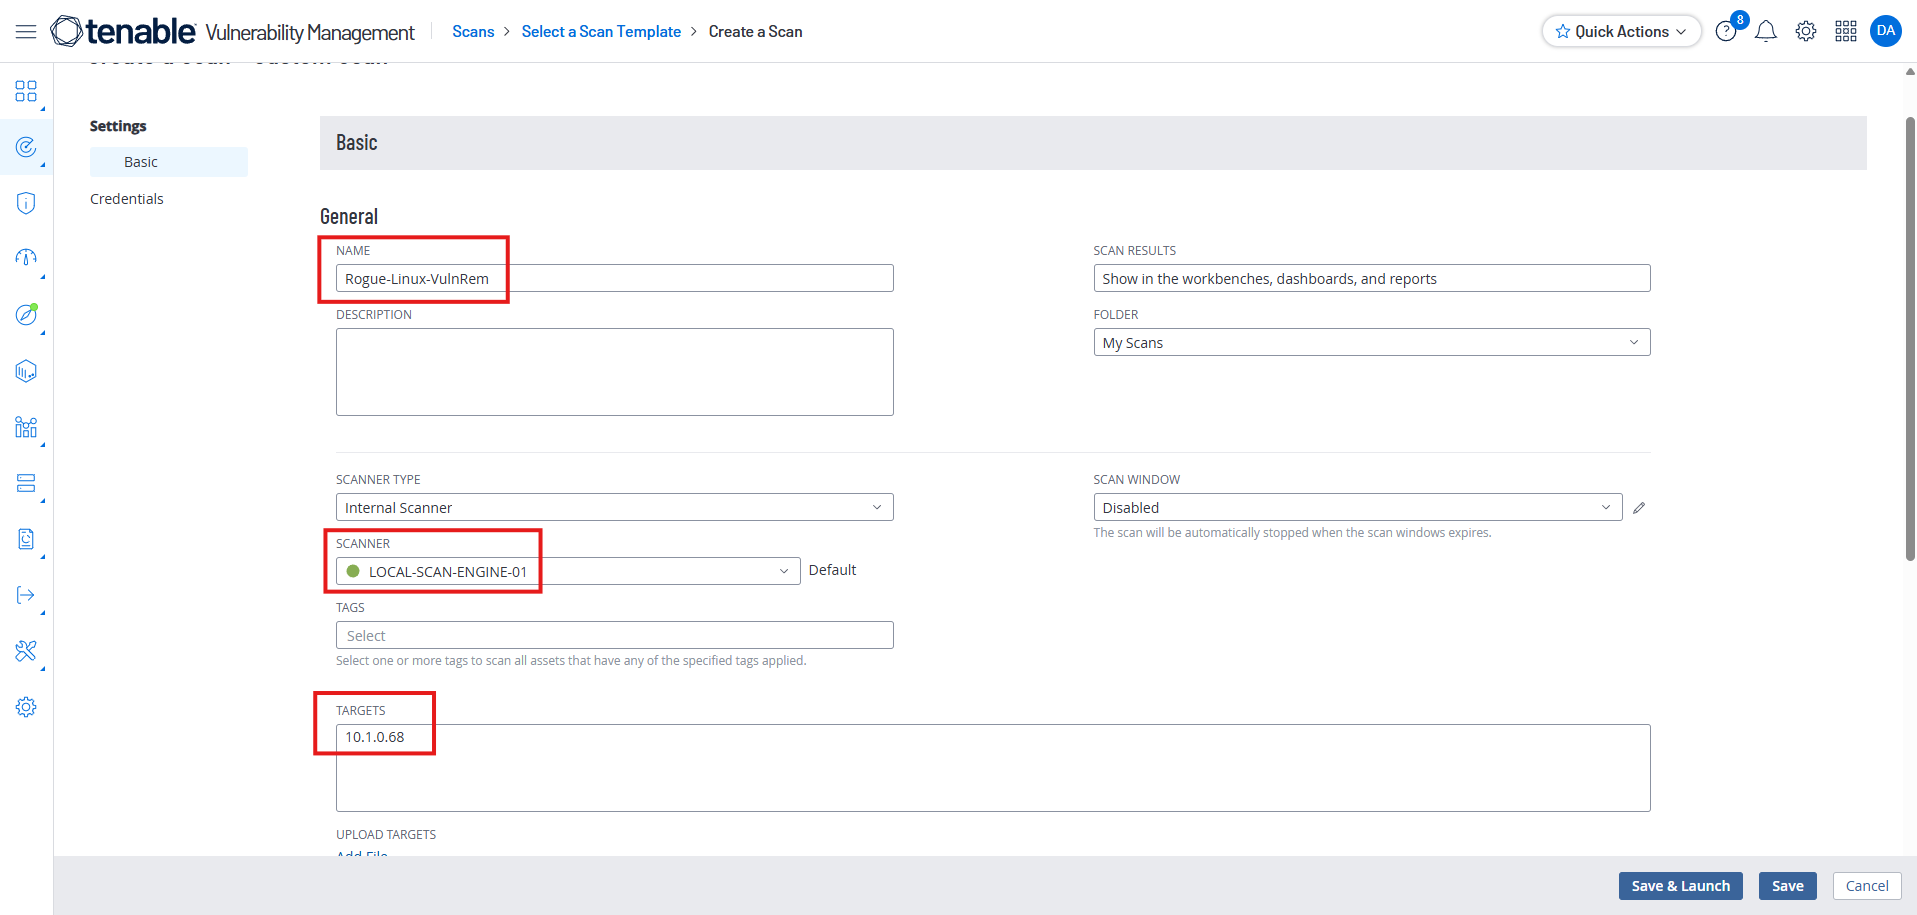1917x915 pixels.
Task: Open the scans radar icon in sidebar
Action: tap(26, 147)
